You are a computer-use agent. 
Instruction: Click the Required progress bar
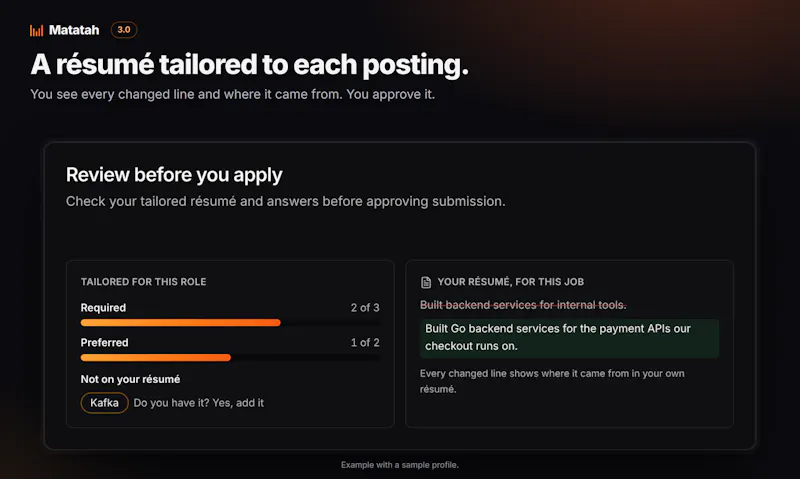230,322
